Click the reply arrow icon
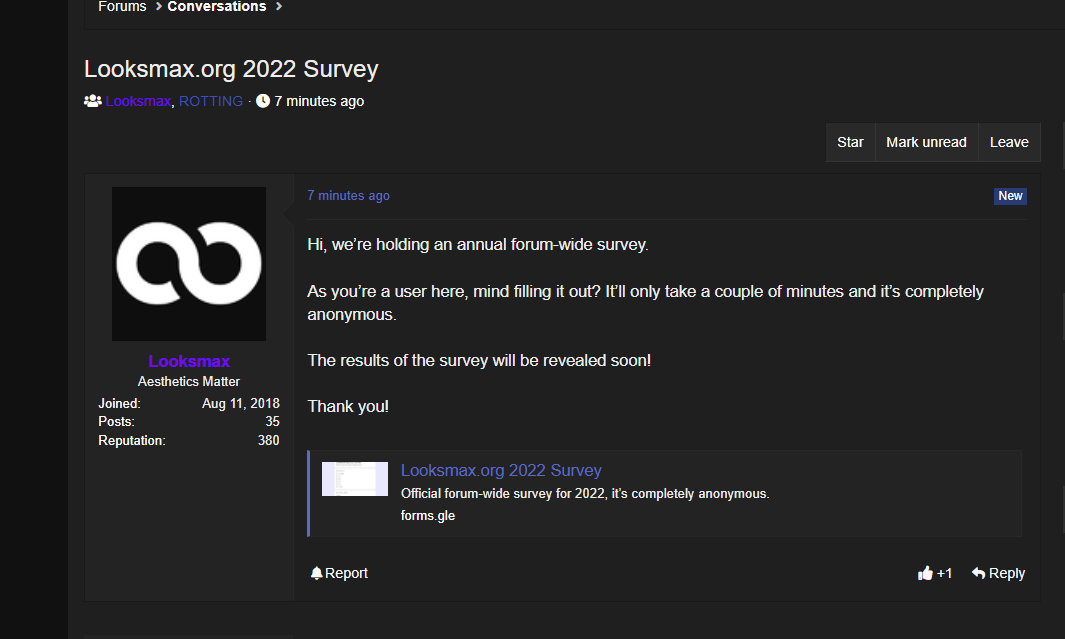1065x639 pixels. 978,573
